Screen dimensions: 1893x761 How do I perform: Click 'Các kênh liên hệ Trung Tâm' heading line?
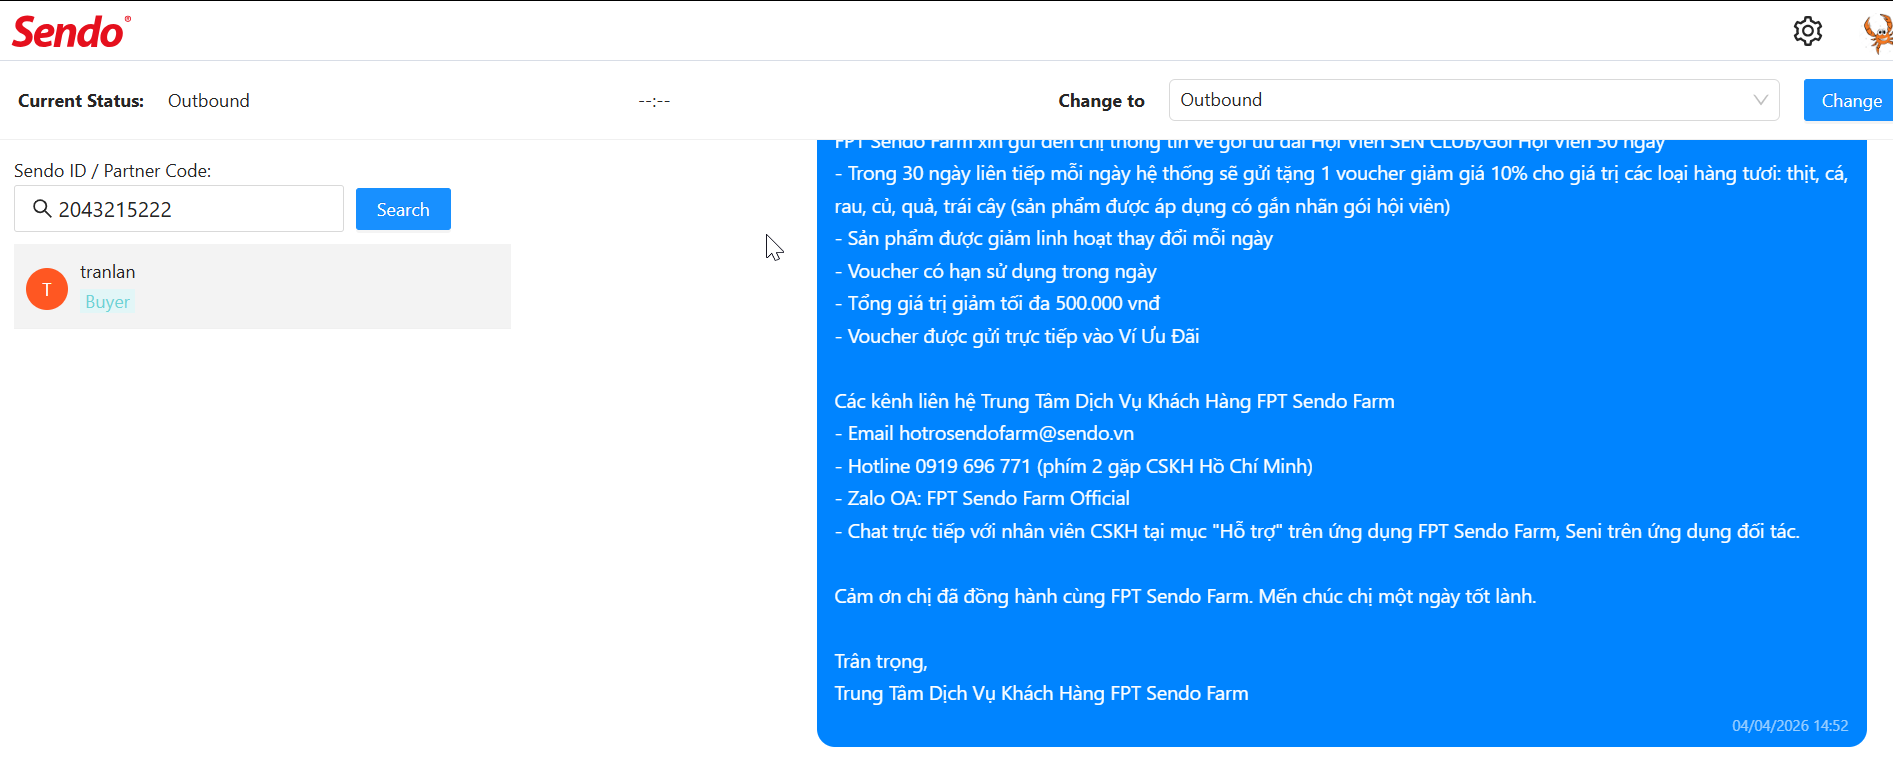point(1115,401)
